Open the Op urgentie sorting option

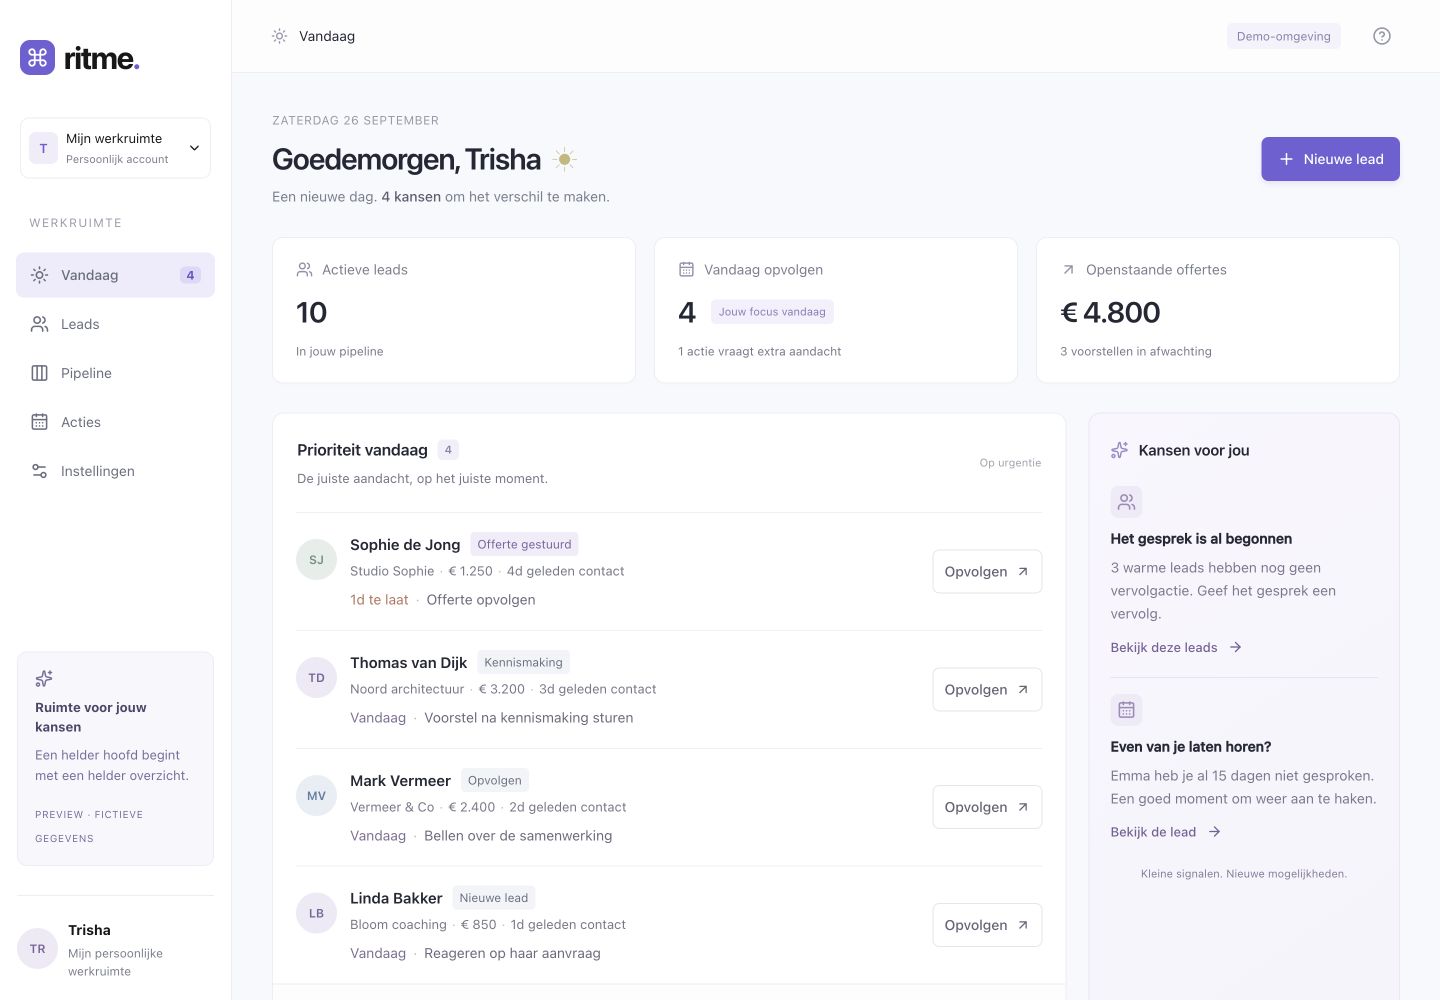(x=1010, y=463)
